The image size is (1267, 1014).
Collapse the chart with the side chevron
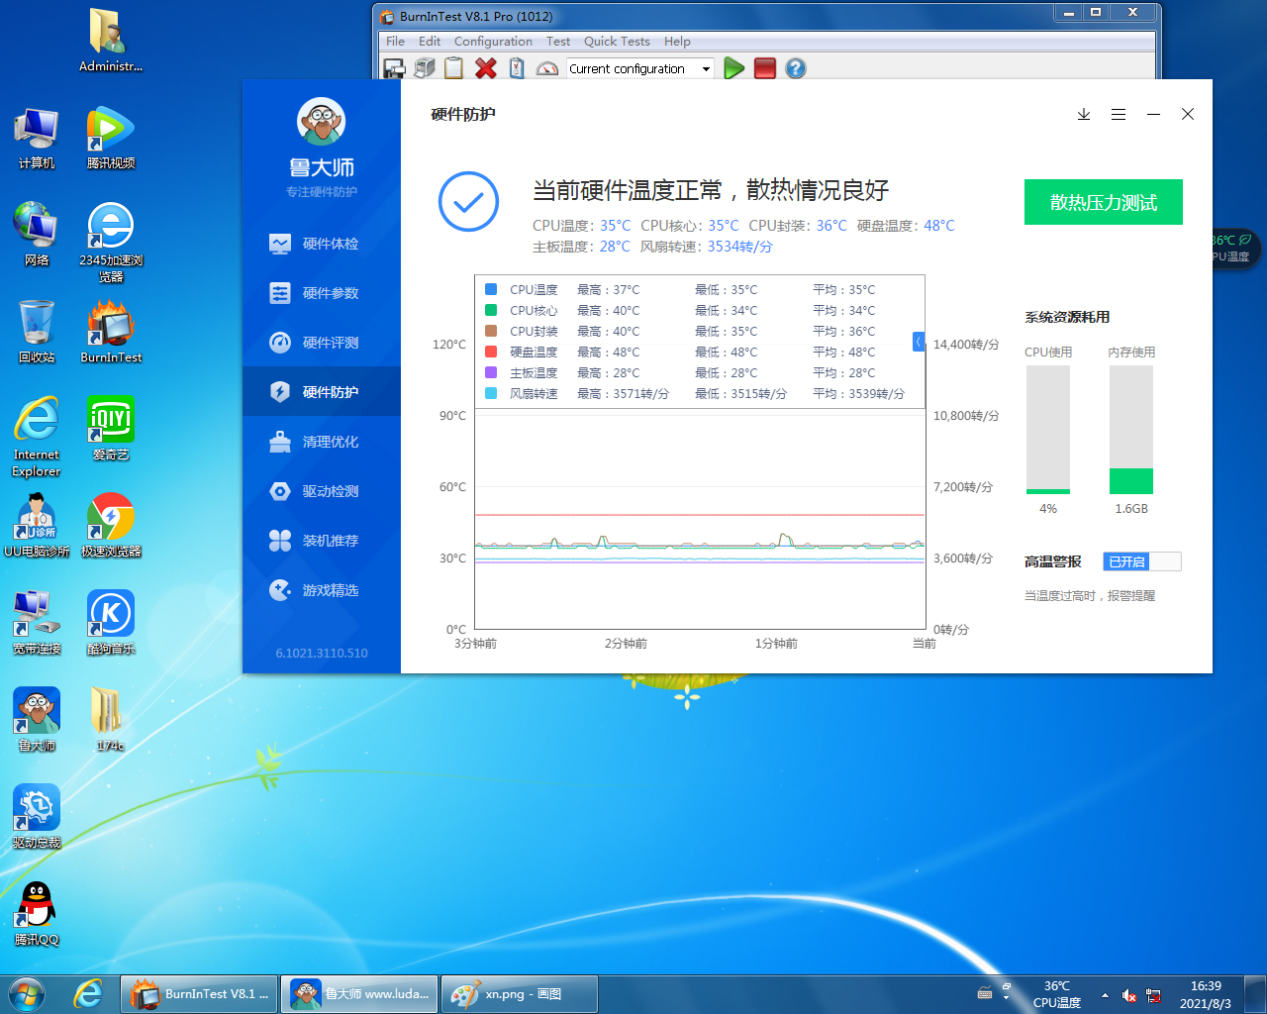[x=919, y=342]
